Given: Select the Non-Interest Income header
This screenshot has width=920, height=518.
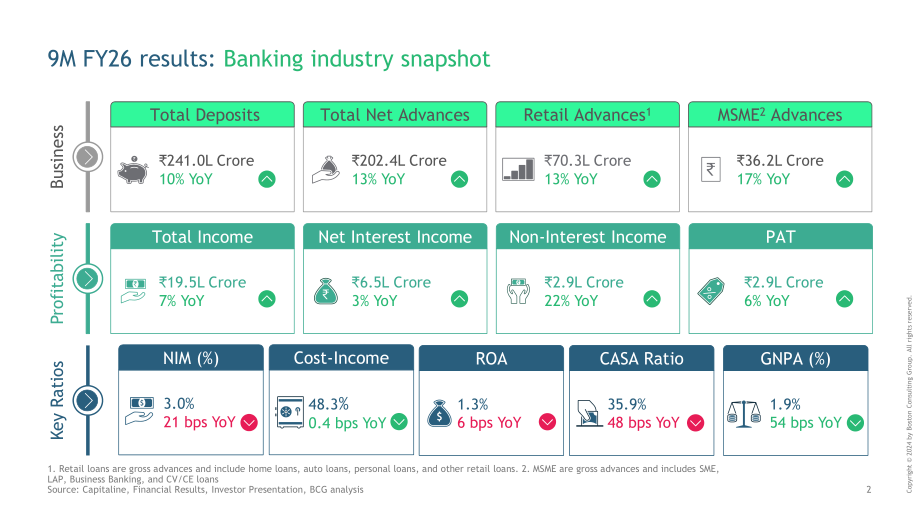Looking at the screenshot, I should click(587, 236).
